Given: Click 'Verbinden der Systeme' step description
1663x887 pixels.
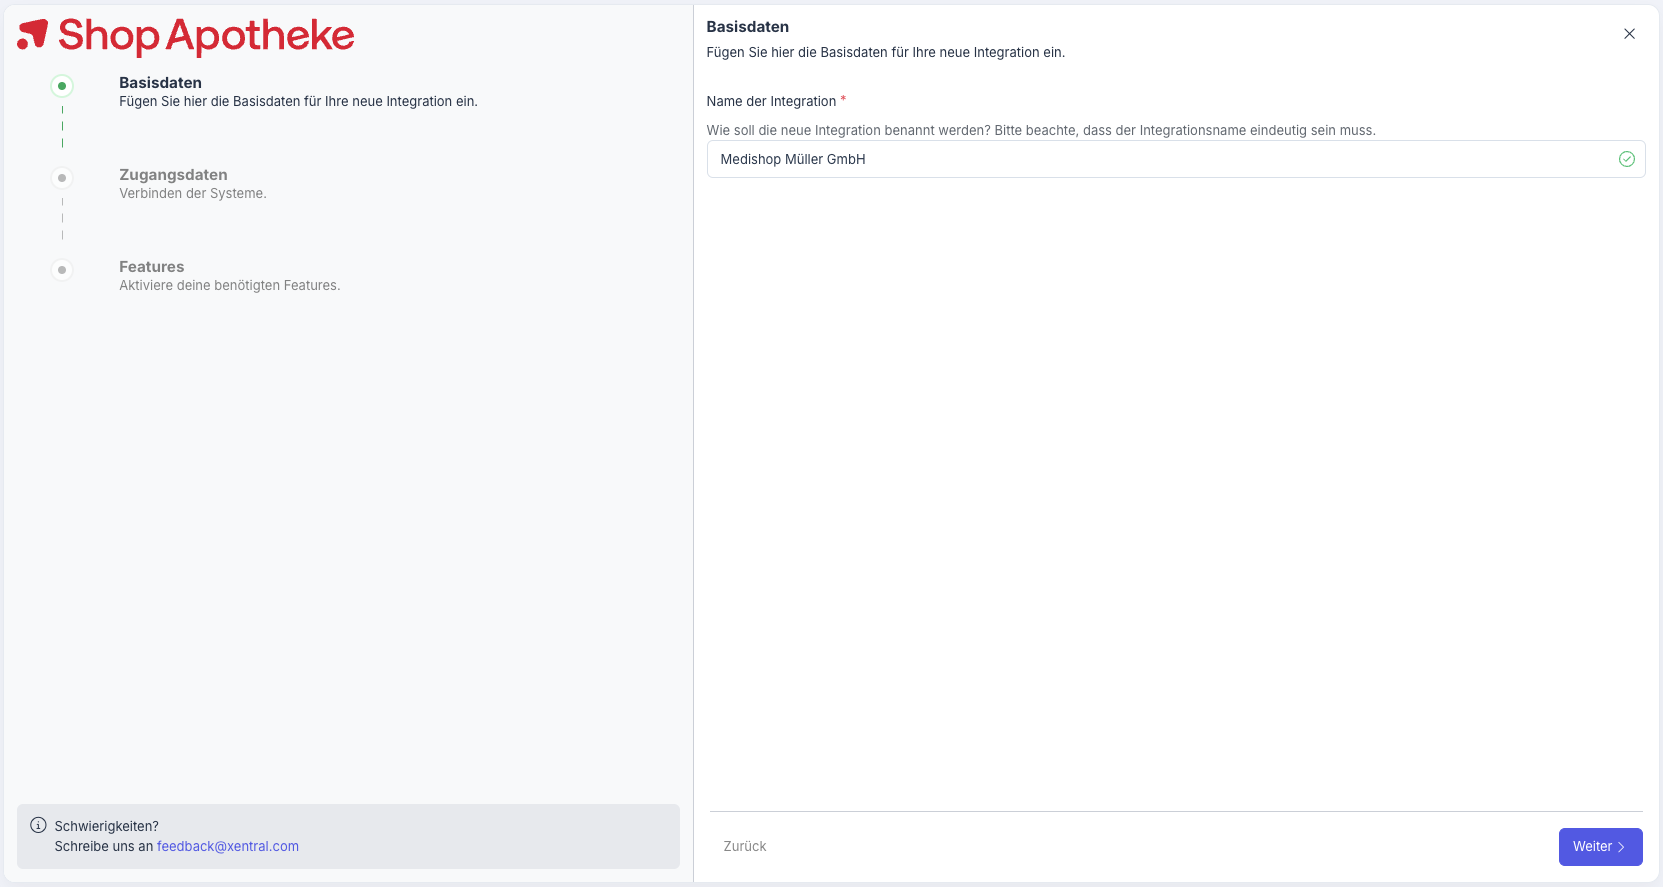Looking at the screenshot, I should (192, 194).
